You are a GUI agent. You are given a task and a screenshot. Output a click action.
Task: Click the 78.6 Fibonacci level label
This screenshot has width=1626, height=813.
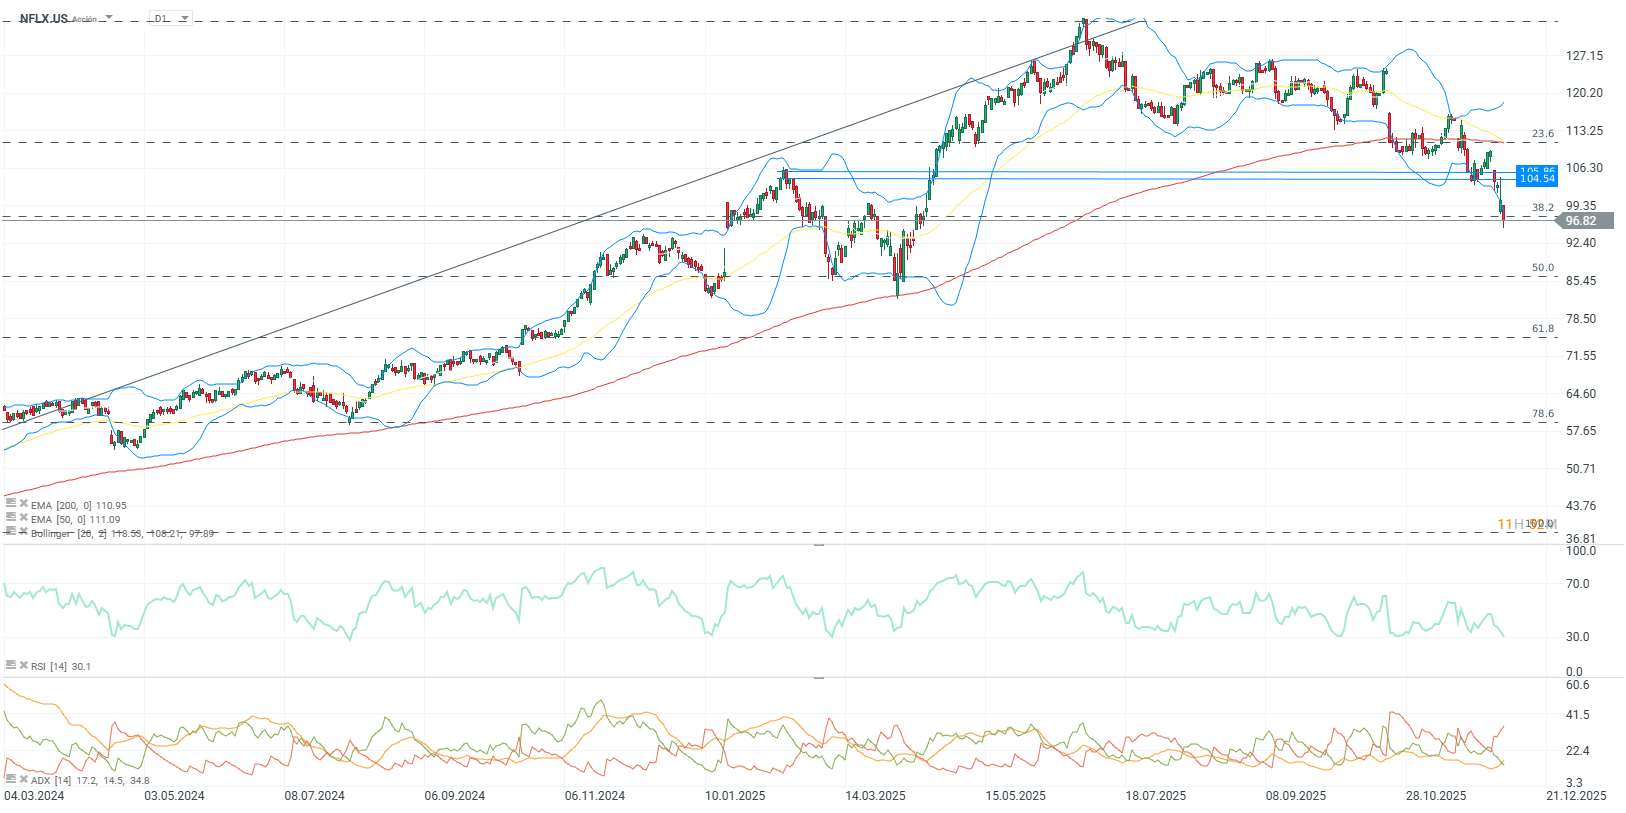tap(1543, 414)
